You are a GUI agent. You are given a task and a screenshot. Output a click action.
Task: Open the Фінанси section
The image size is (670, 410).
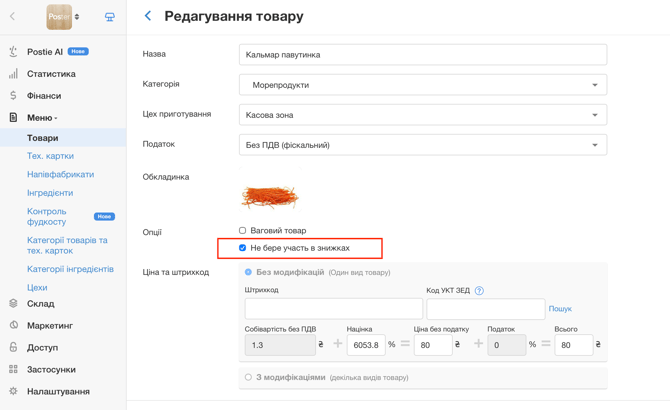(x=44, y=96)
